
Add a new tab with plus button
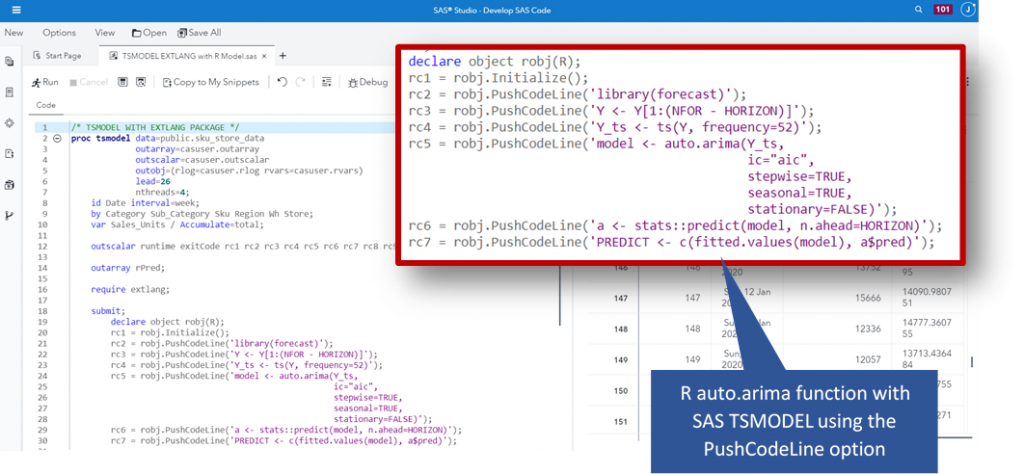[x=283, y=56]
